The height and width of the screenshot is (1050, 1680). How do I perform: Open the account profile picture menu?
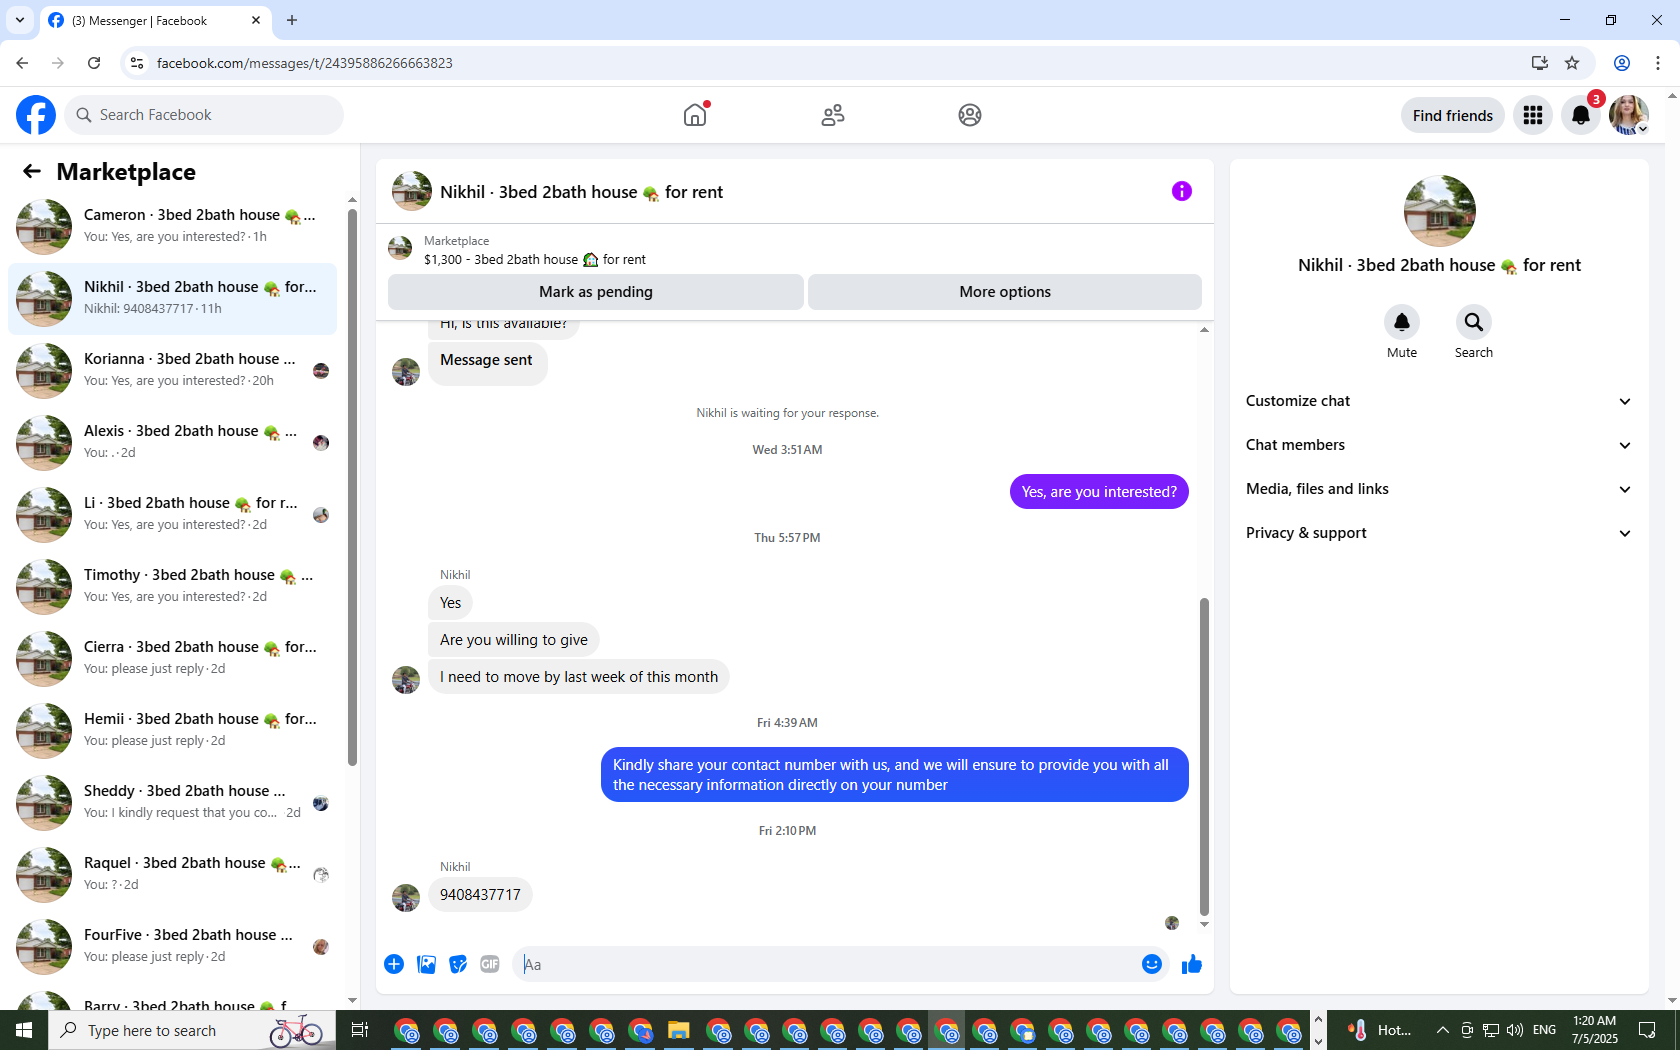1629,115
